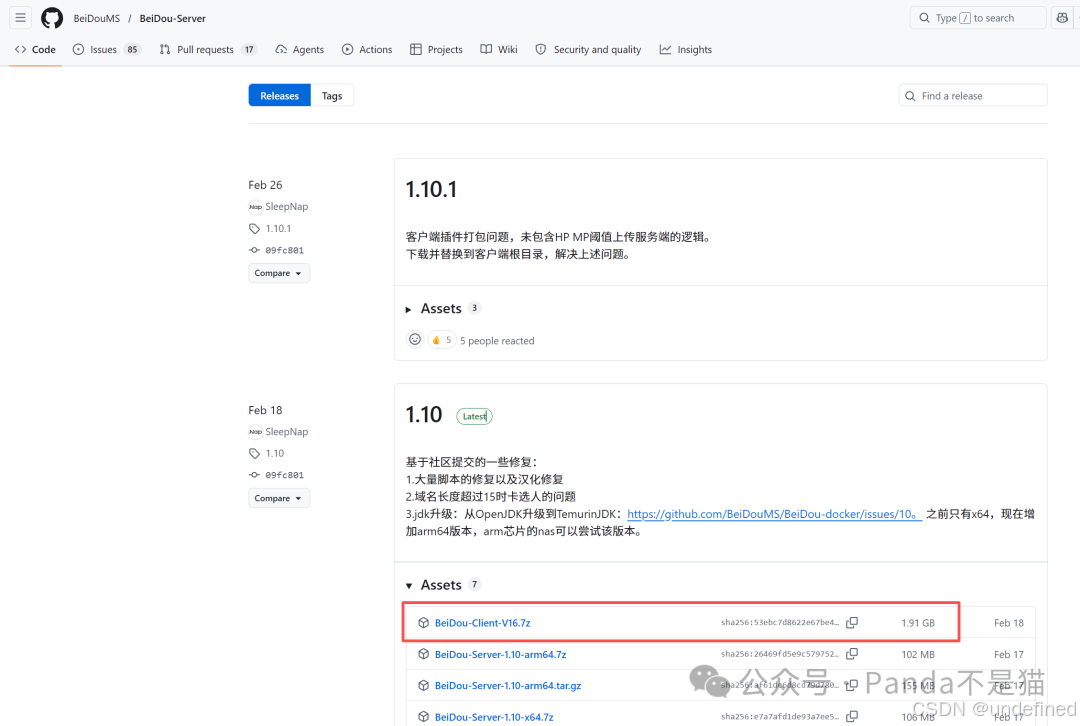Open Compare dropdown for release 1.10
Screen dimensions: 1080x726
(x=279, y=498)
